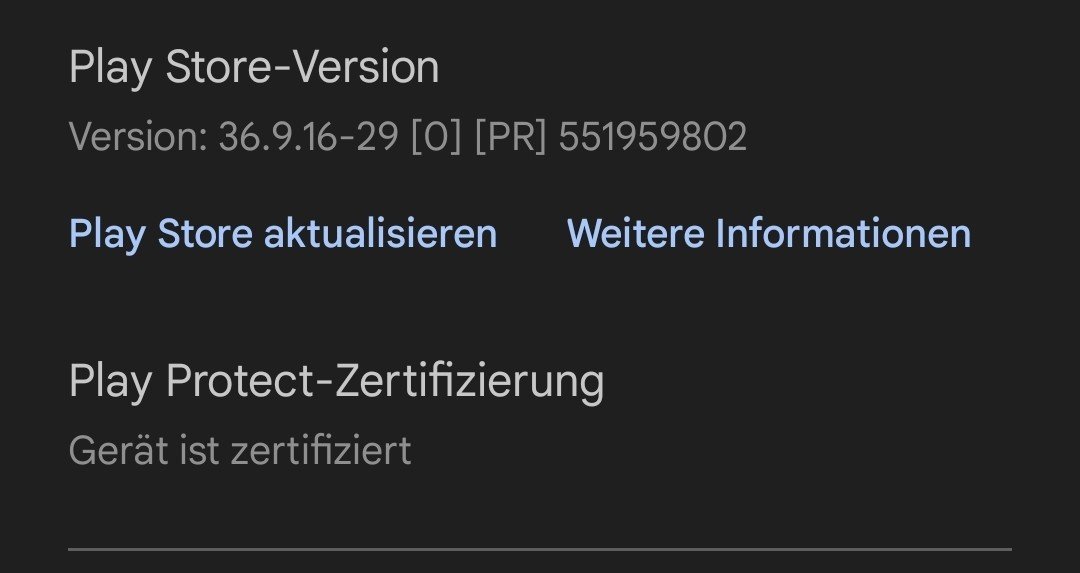The height and width of the screenshot is (573, 1080).
Task: Click the [PR] tag in version line
Action: point(510,137)
